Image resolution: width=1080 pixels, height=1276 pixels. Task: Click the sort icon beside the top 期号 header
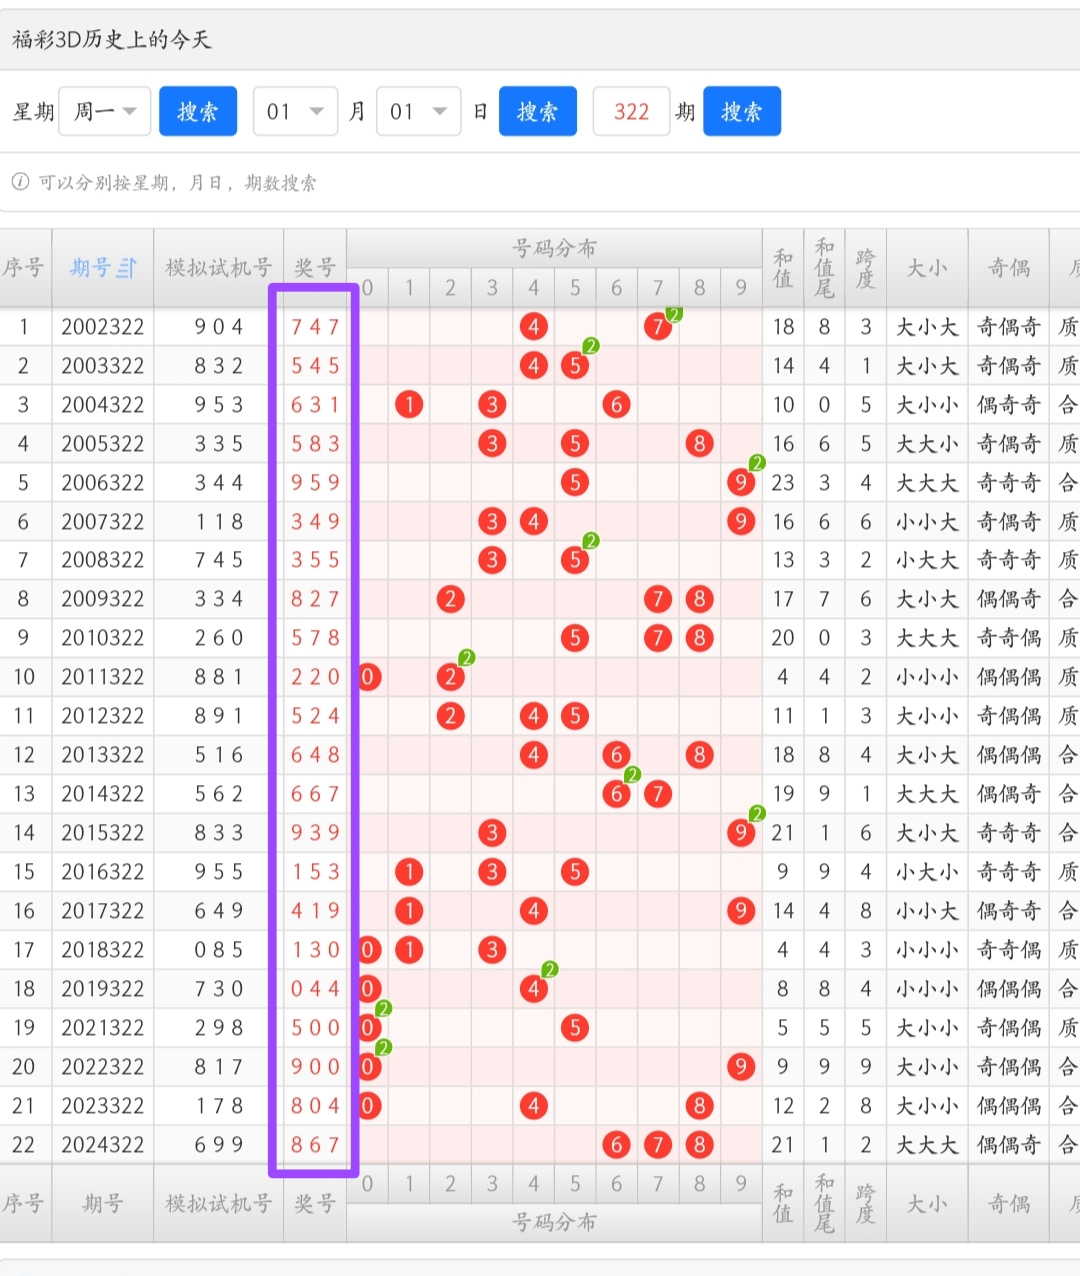coord(127,268)
